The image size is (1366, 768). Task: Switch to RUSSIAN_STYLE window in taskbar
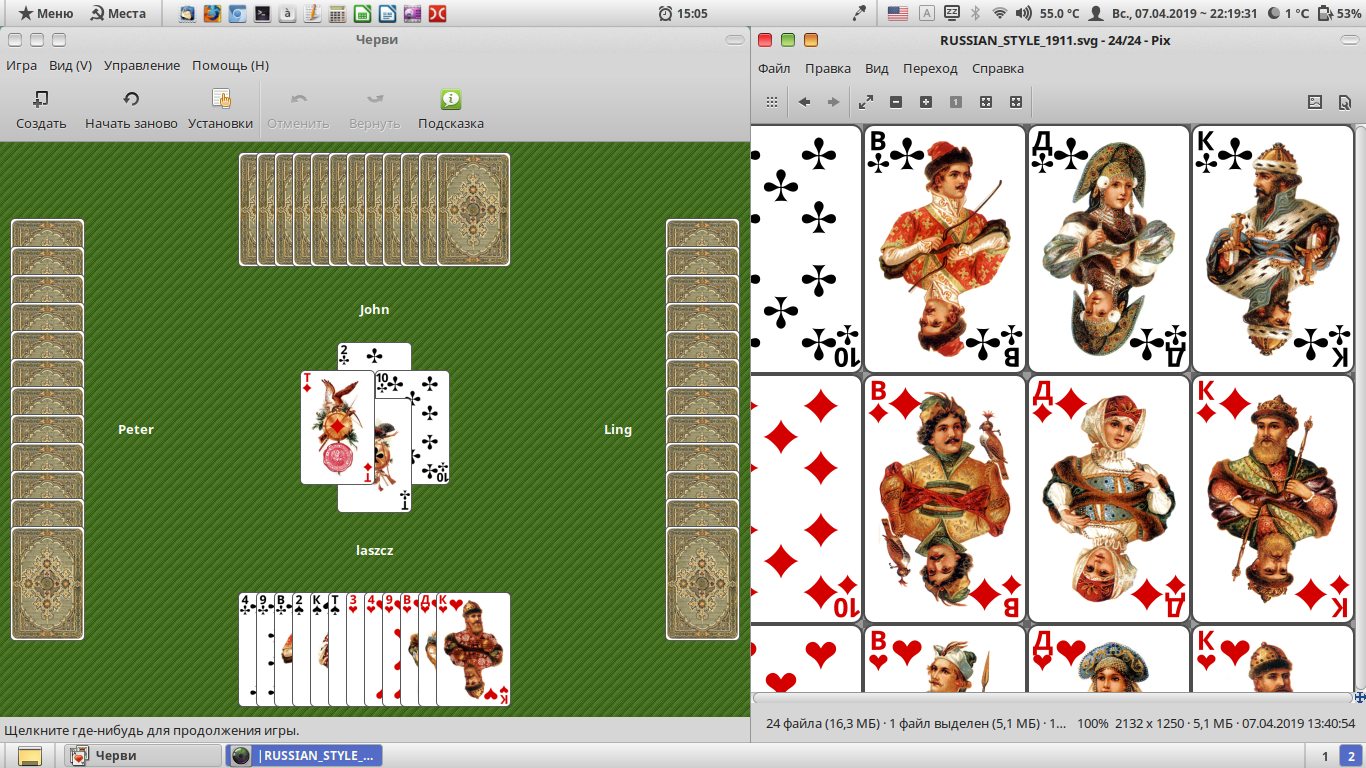304,755
